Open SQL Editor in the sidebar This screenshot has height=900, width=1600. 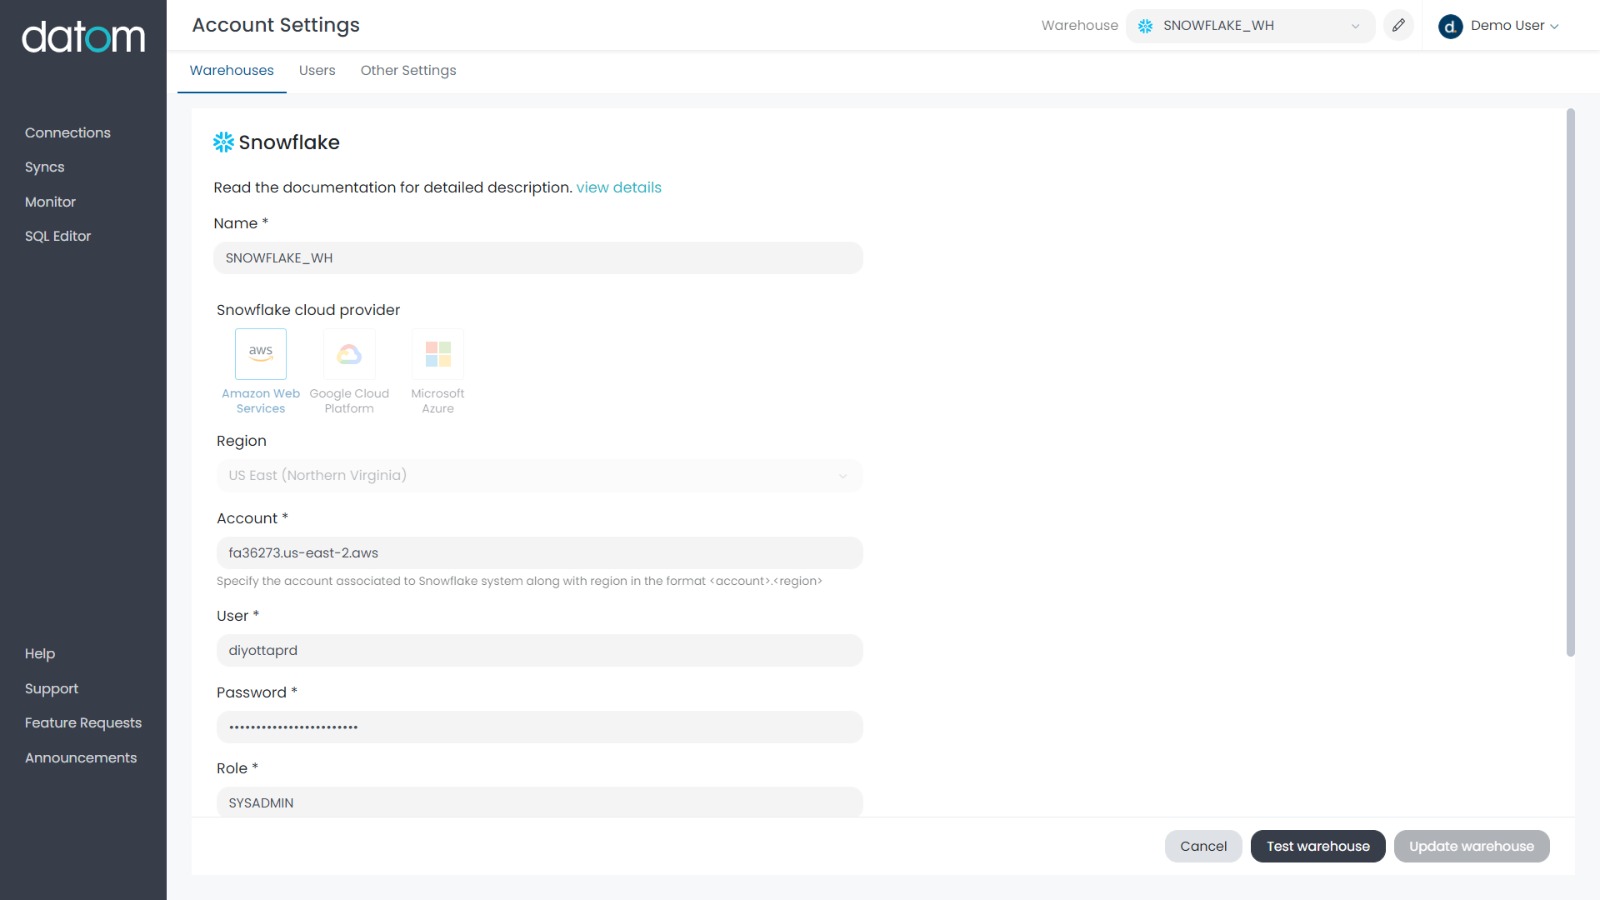58,236
